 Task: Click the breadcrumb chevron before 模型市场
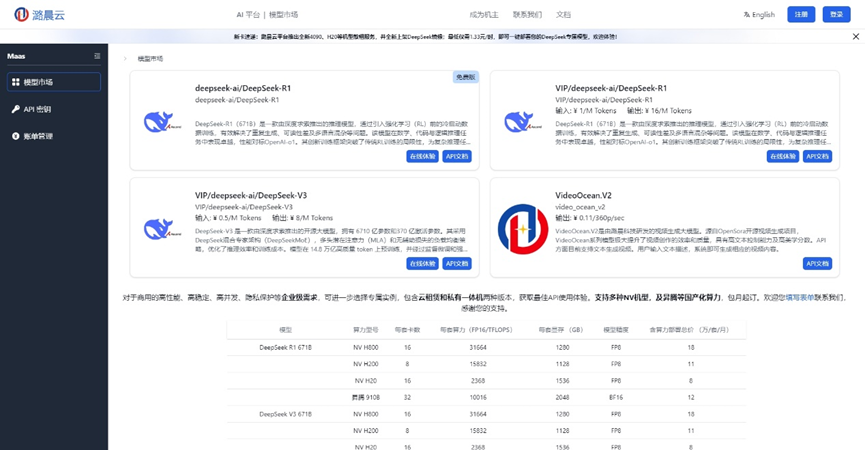125,58
